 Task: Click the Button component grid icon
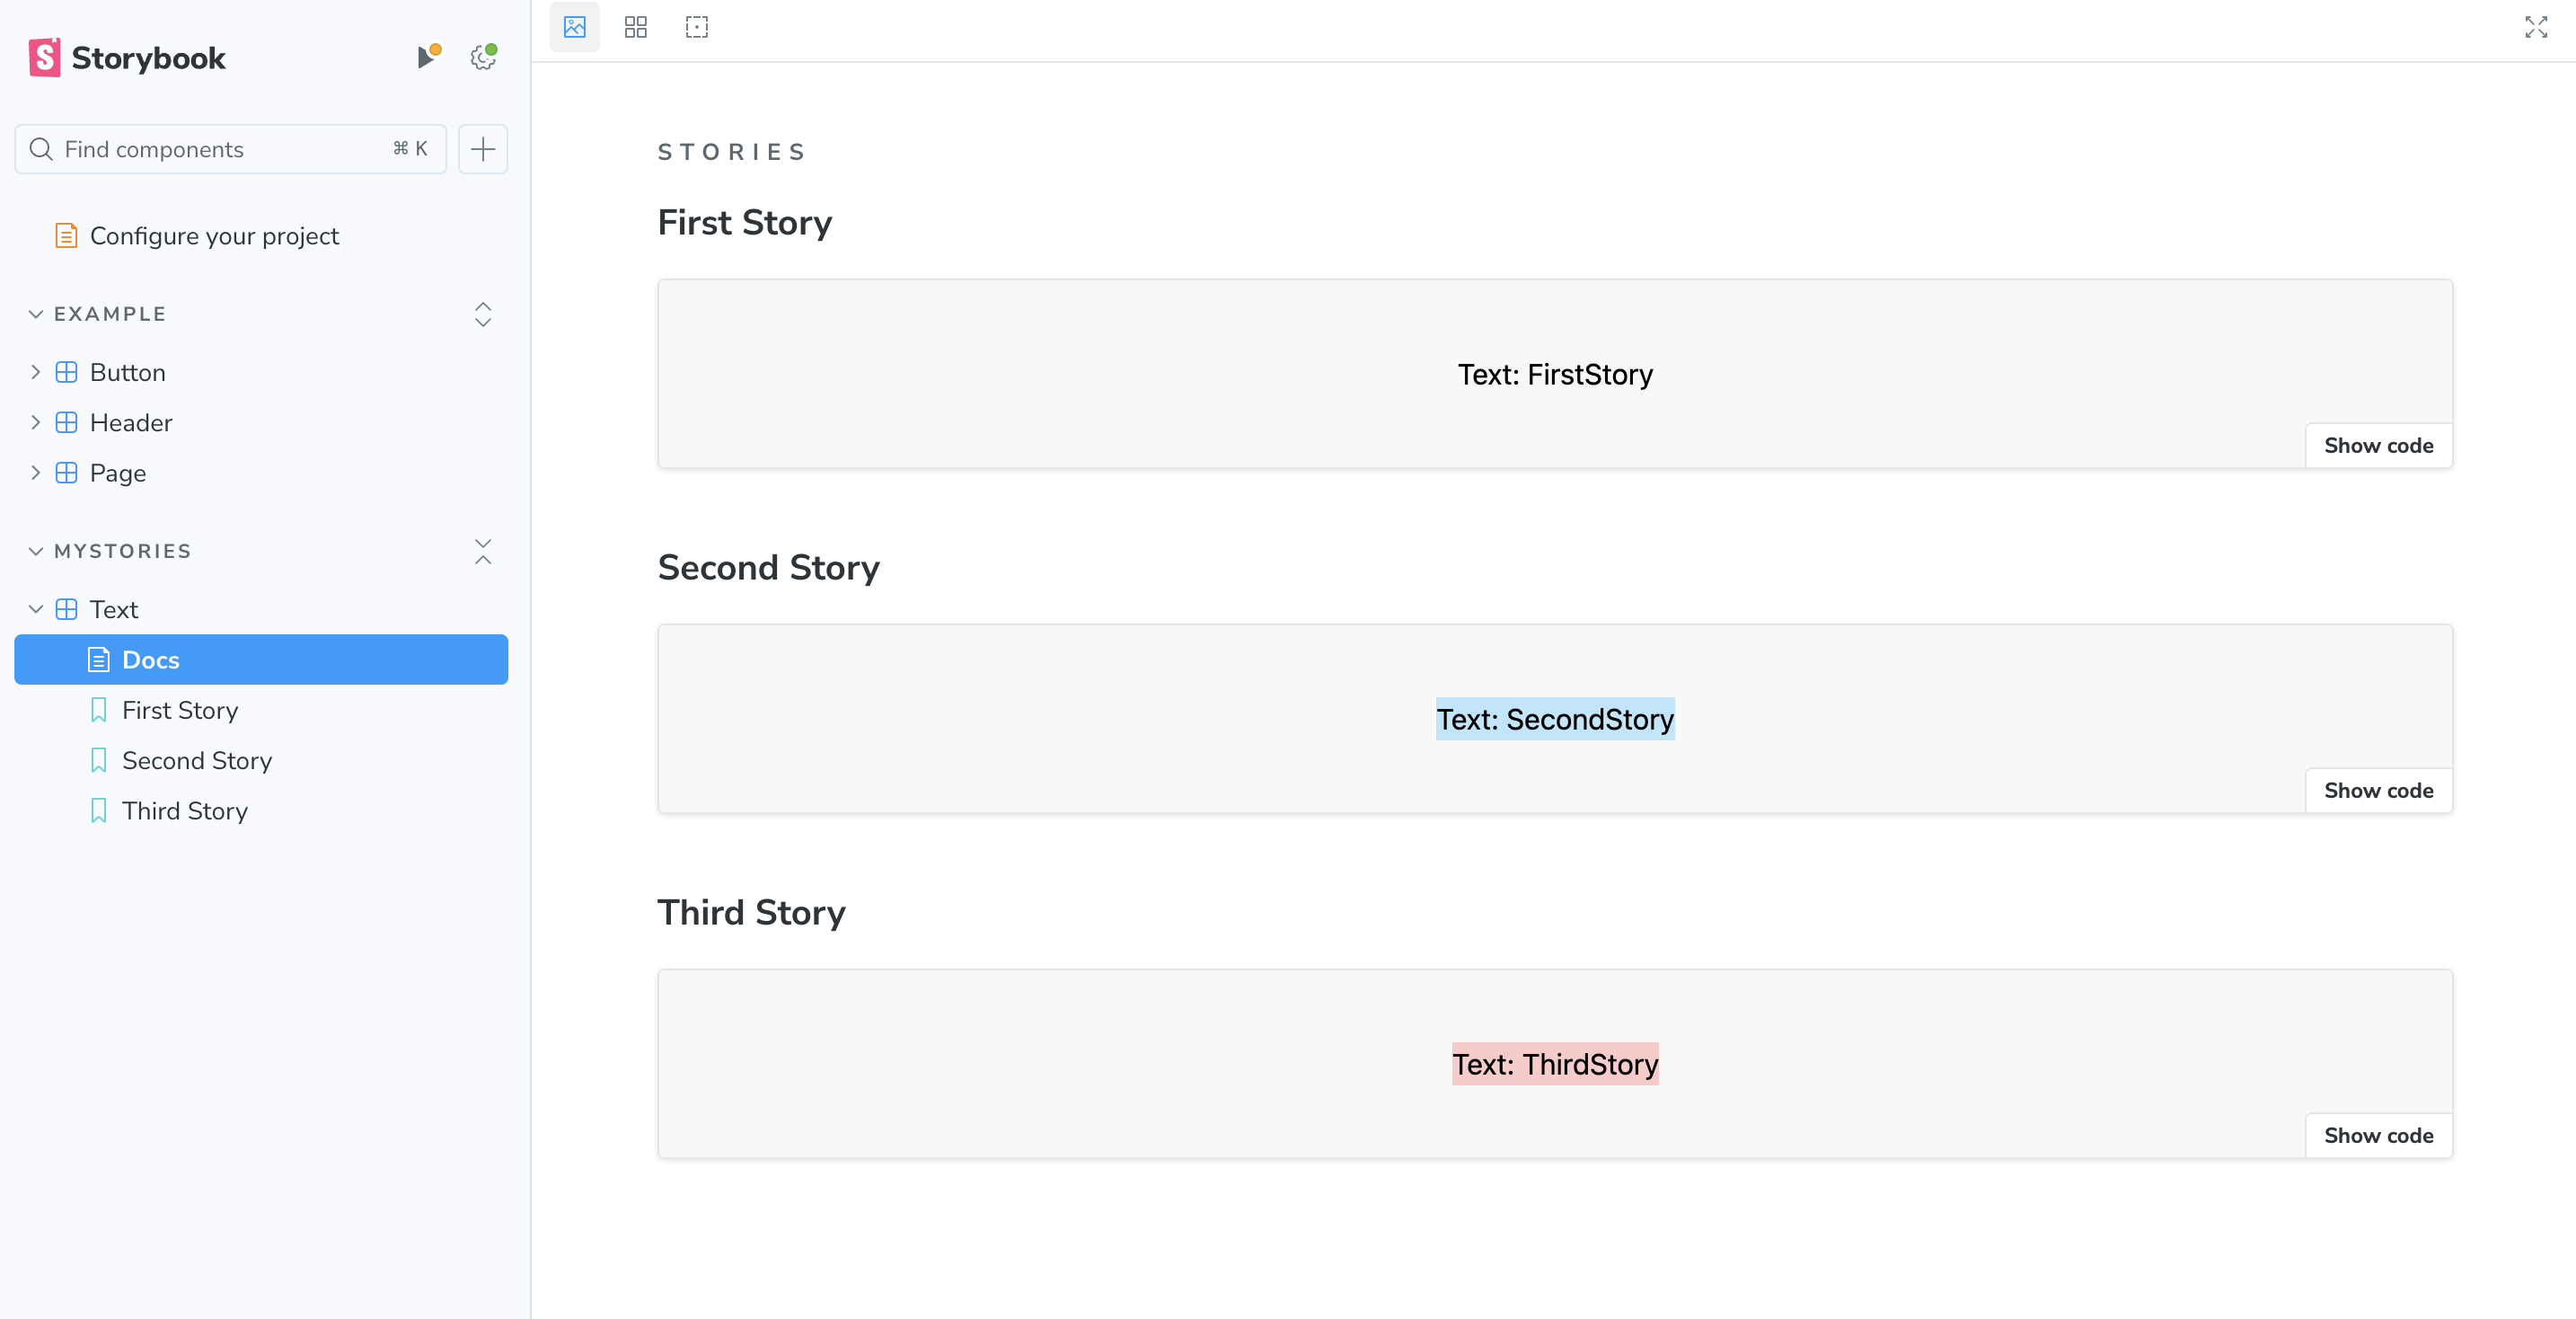[x=67, y=372]
